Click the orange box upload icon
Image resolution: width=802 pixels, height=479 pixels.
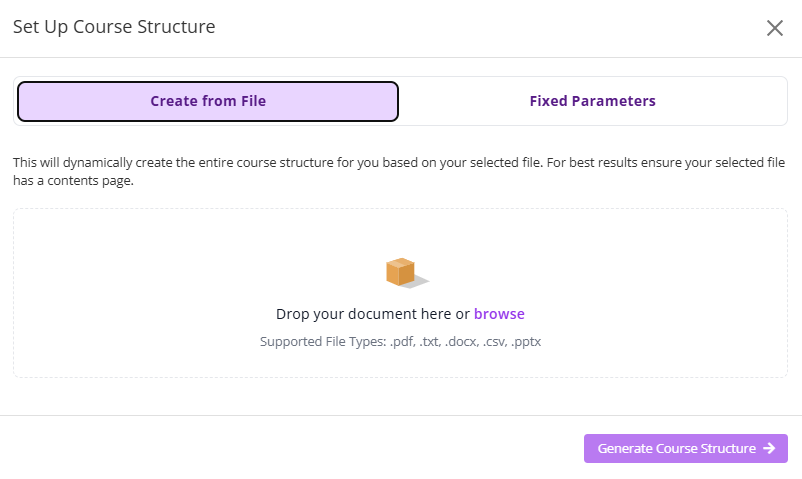400,271
